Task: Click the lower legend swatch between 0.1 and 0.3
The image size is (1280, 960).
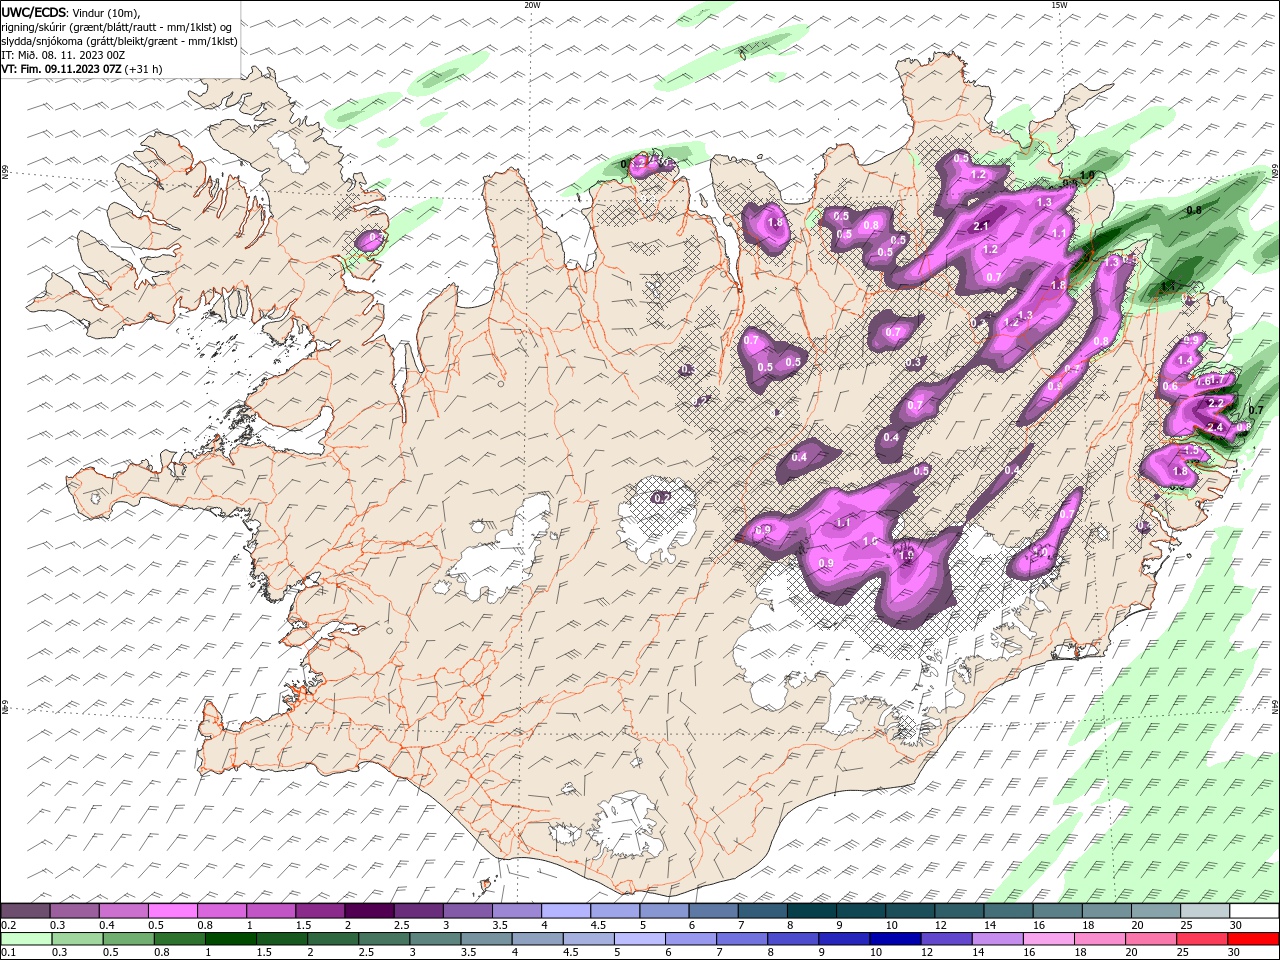Action: pyautogui.click(x=25, y=939)
